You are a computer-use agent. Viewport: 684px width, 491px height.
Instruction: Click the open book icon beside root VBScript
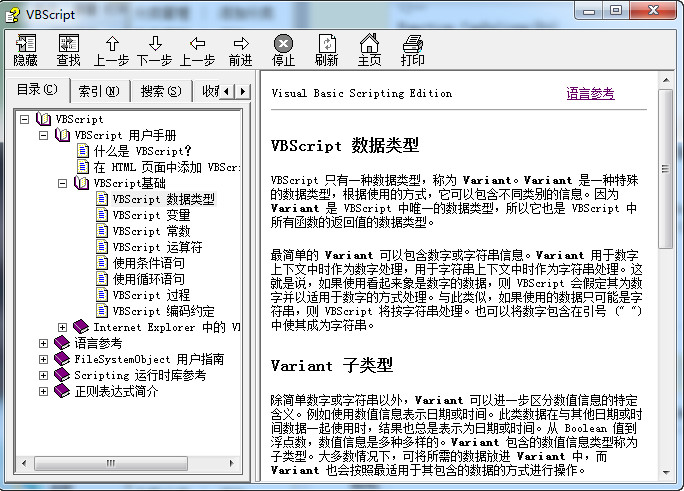point(43,119)
